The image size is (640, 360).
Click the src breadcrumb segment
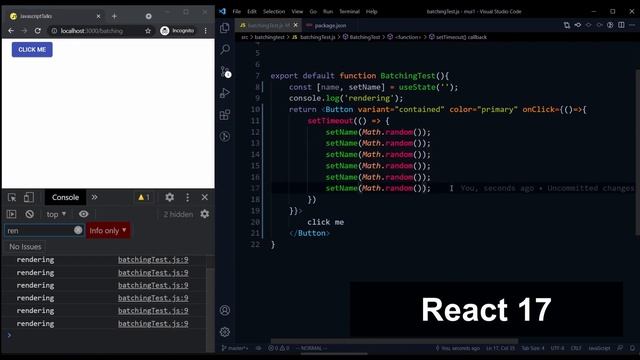[x=244, y=37]
